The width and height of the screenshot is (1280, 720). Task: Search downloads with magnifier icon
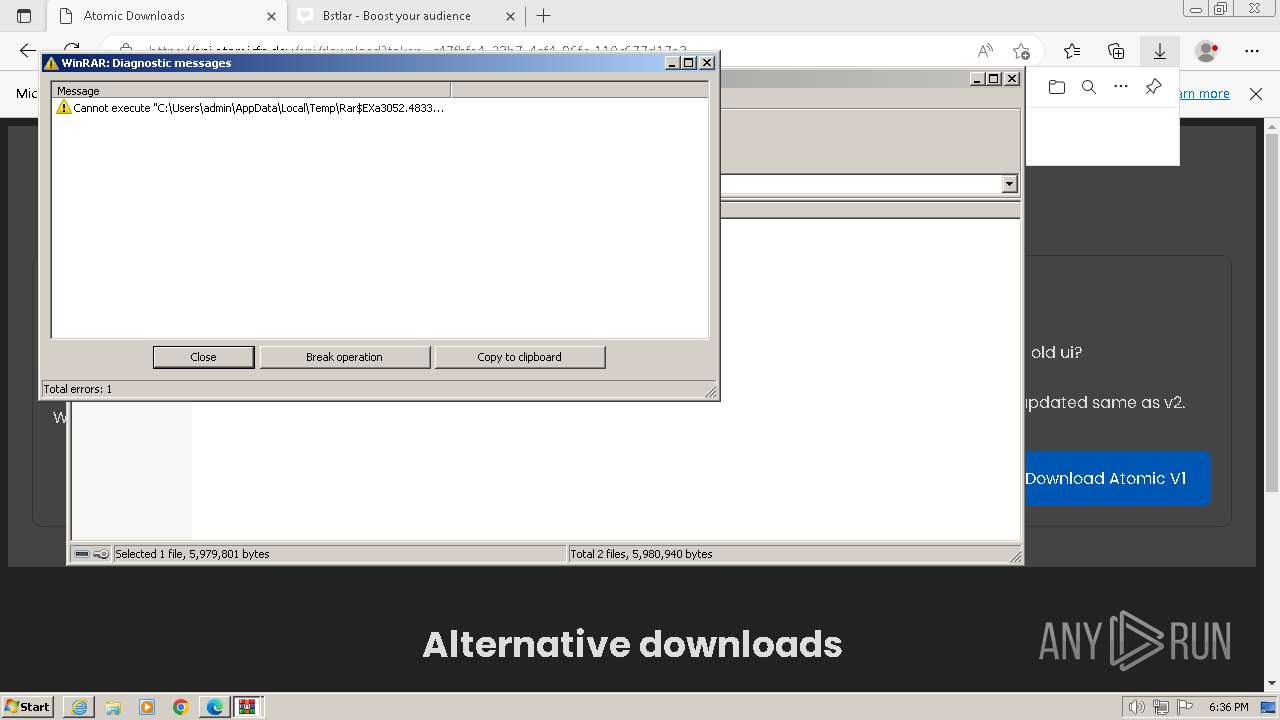(1089, 87)
